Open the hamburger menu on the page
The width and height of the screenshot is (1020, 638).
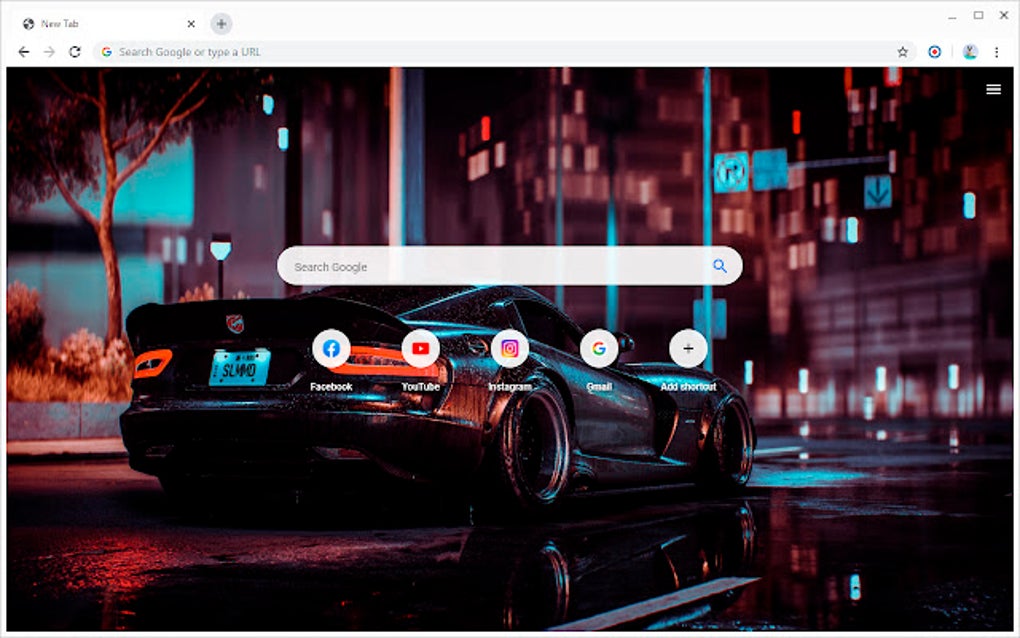993,89
